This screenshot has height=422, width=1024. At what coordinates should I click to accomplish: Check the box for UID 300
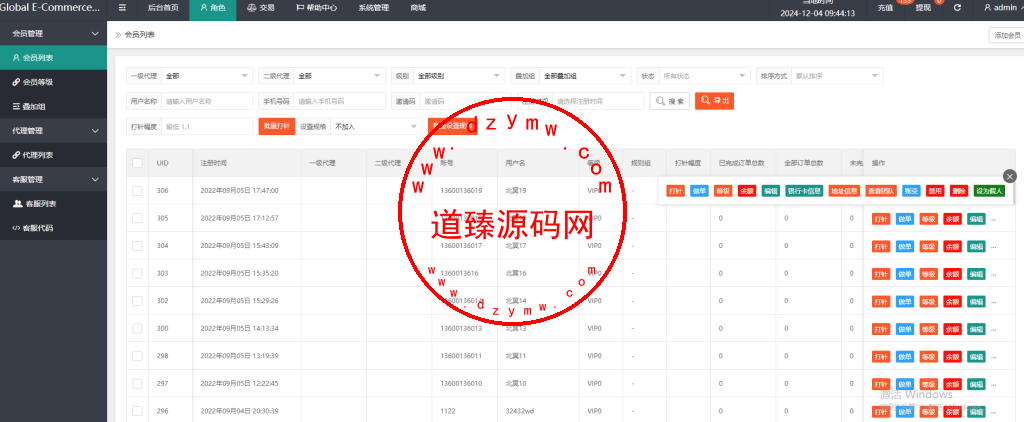coord(137,329)
